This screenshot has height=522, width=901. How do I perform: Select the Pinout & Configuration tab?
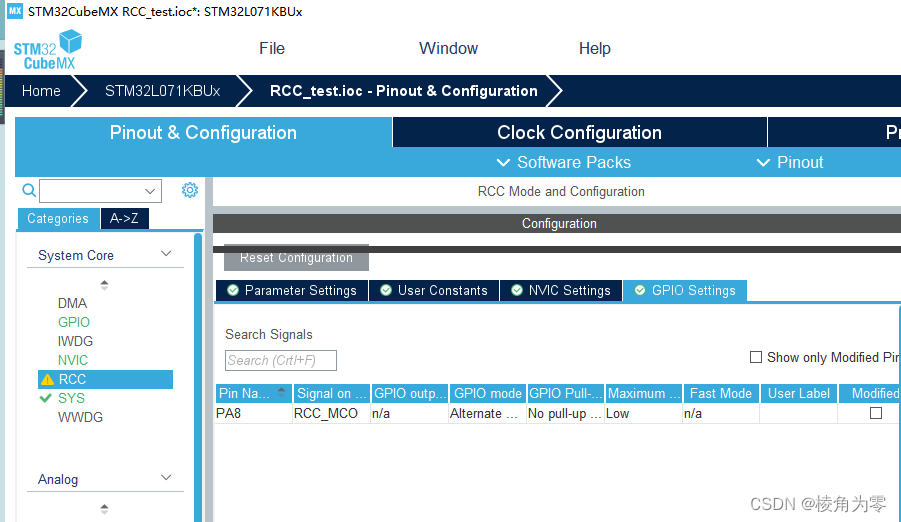[x=203, y=132]
